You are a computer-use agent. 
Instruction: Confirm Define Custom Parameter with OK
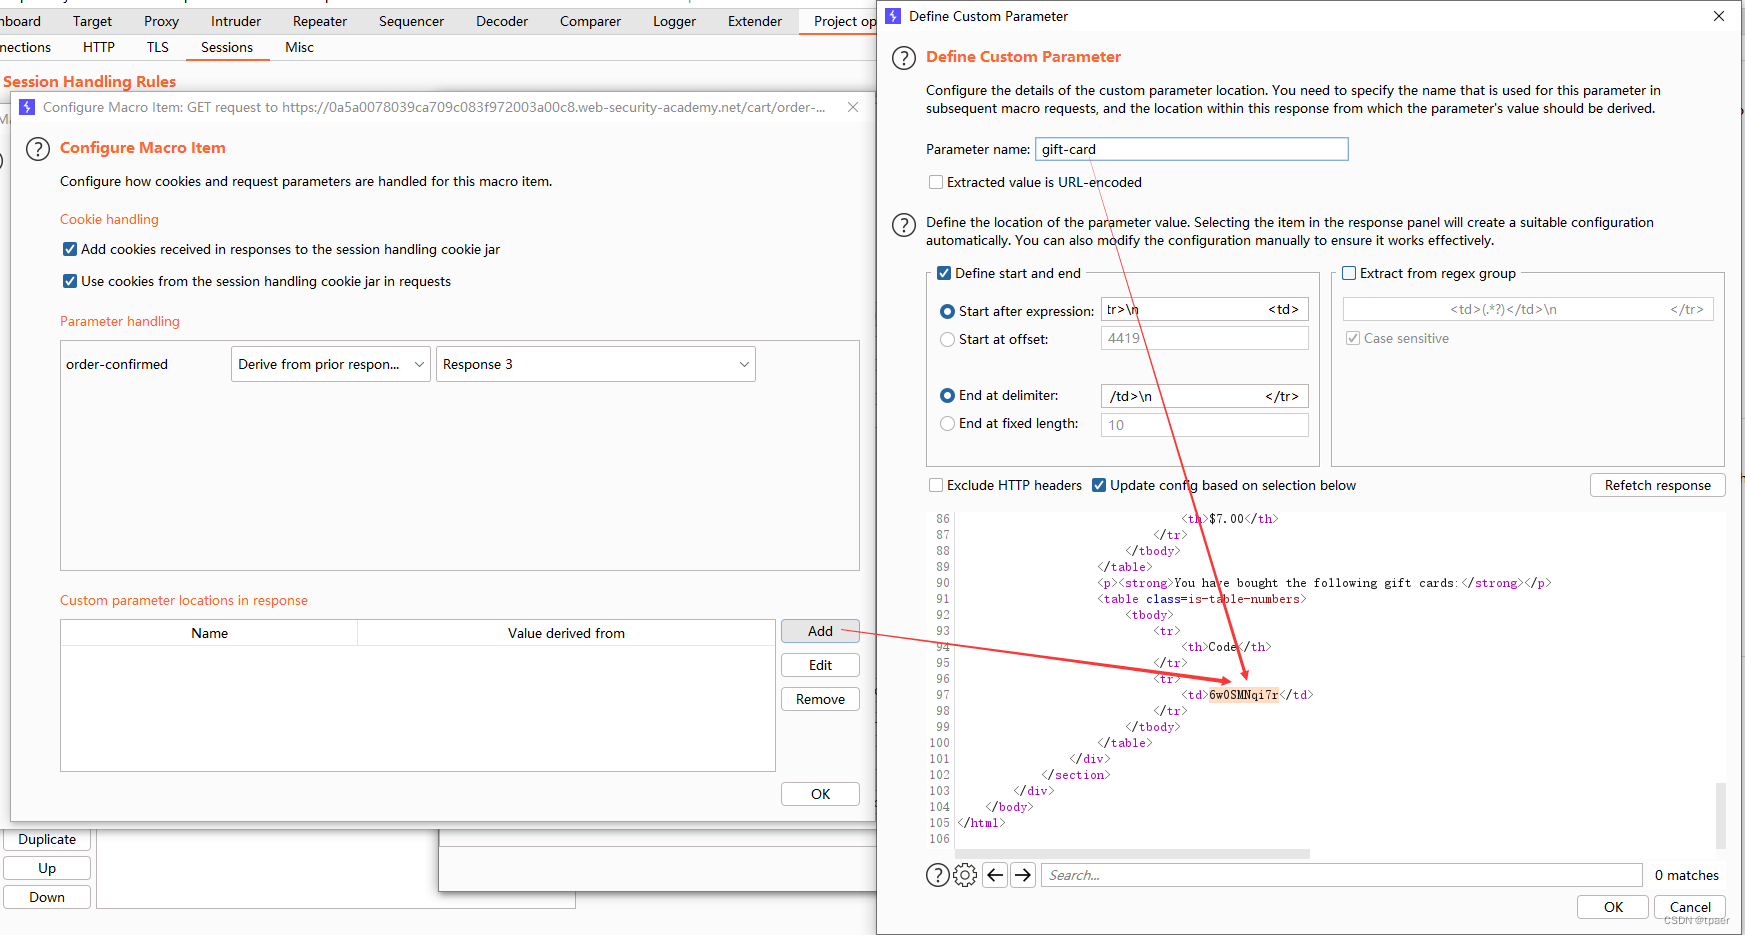click(1613, 907)
